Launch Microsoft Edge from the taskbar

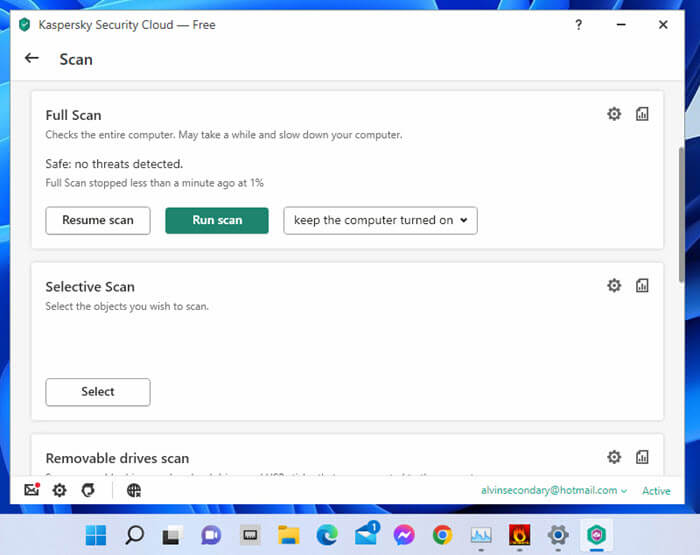[x=327, y=535]
